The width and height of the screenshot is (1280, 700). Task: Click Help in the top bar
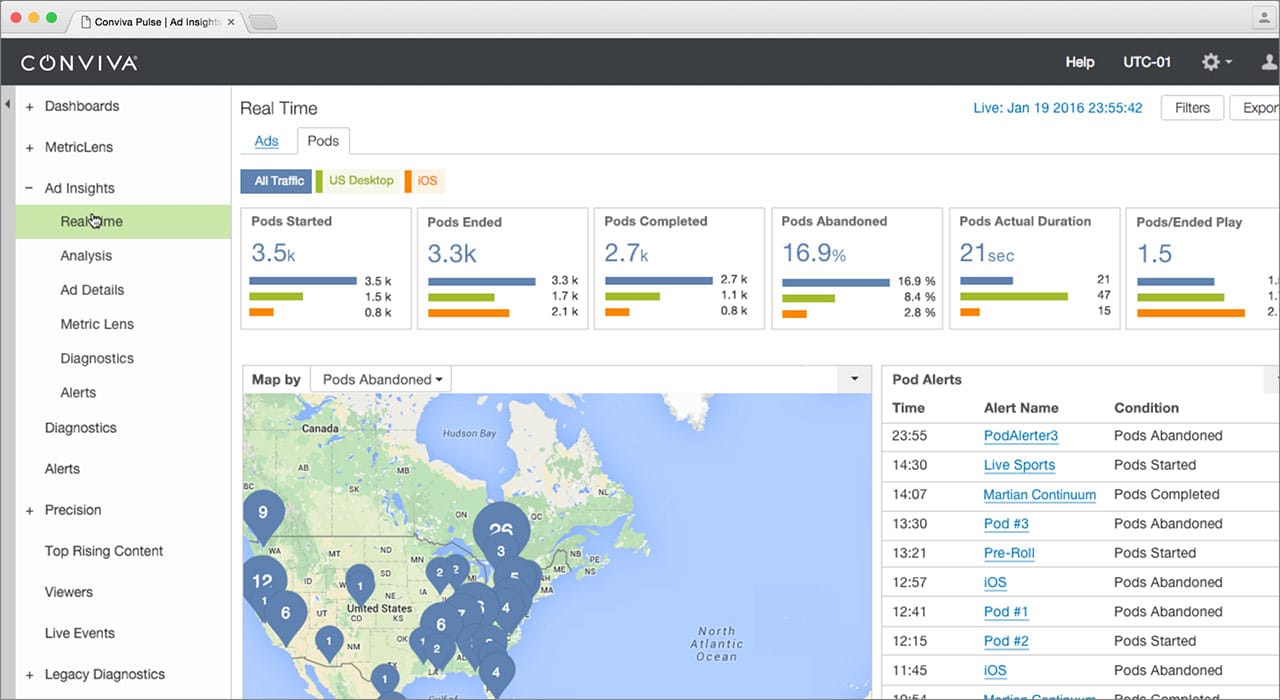tap(1080, 62)
